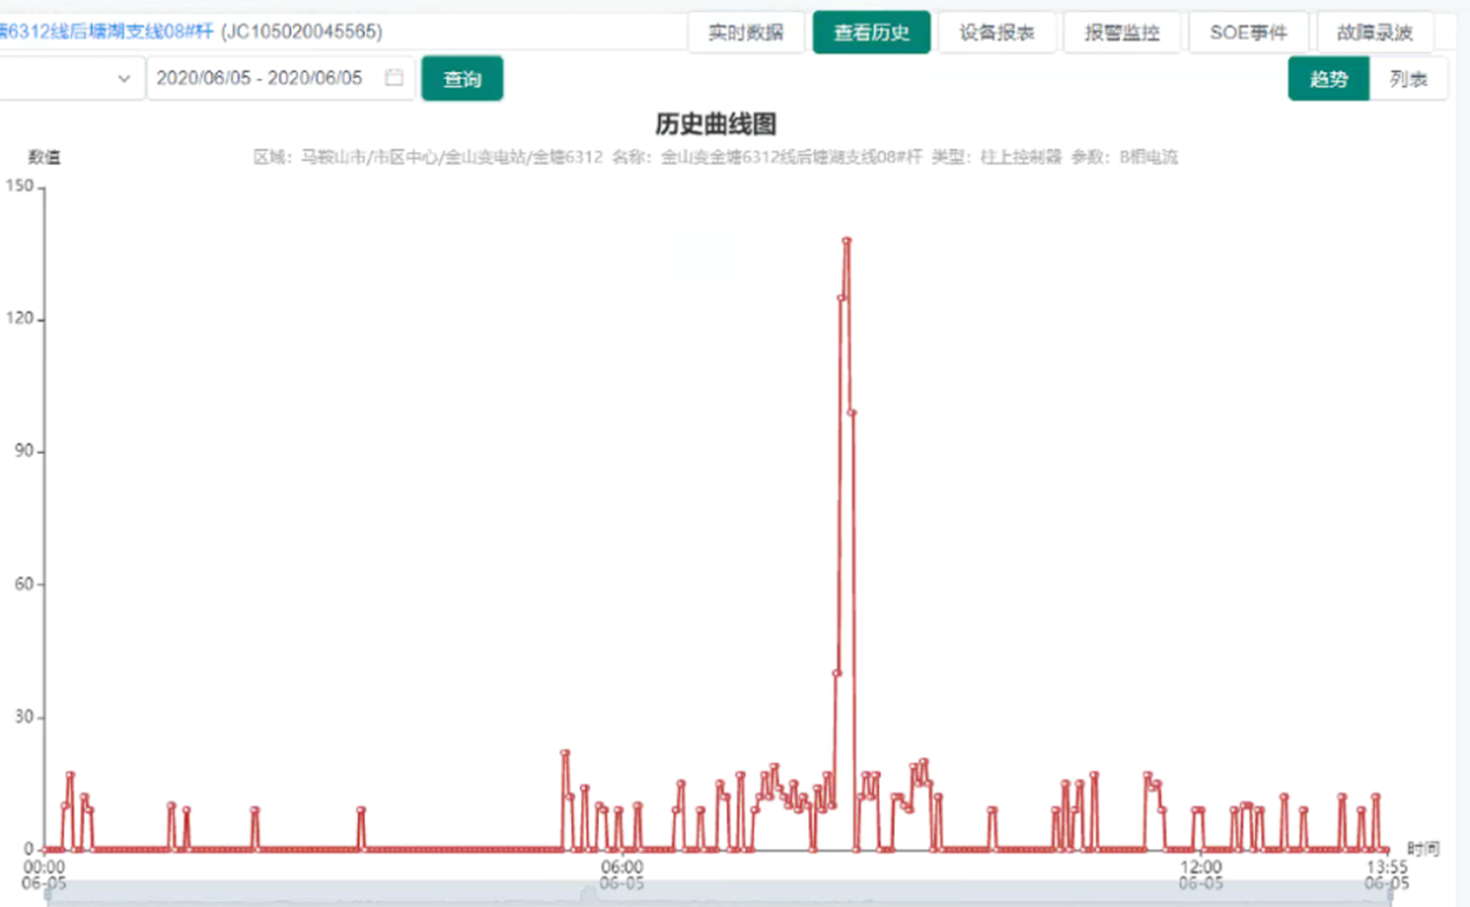Open the SOE事件 tab

click(1248, 33)
